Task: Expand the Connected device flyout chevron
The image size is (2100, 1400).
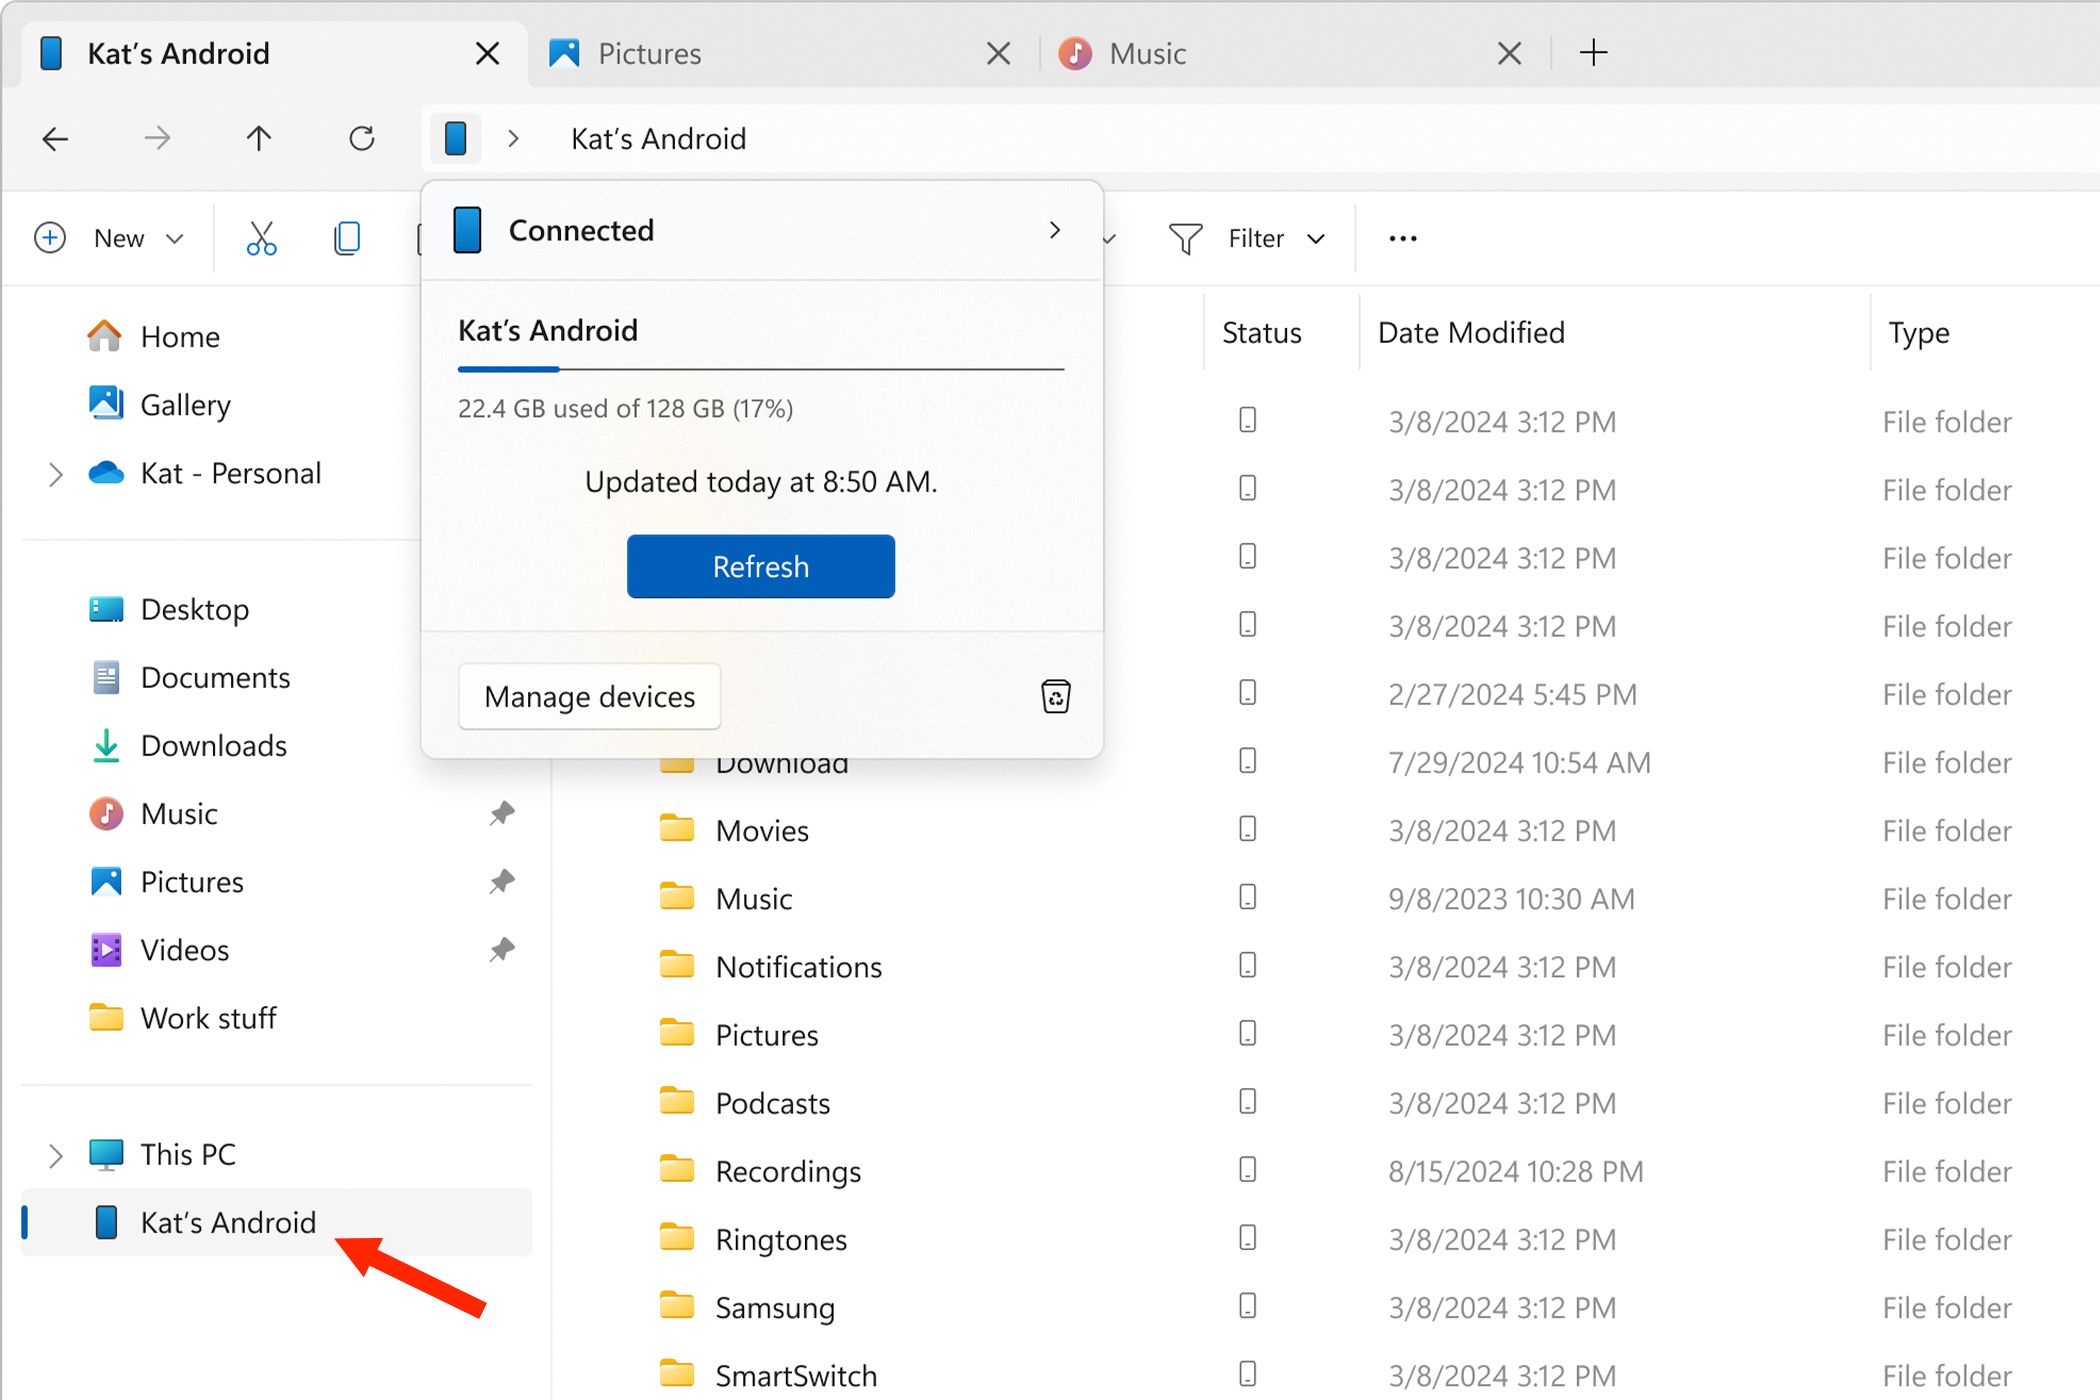Action: (x=1055, y=230)
